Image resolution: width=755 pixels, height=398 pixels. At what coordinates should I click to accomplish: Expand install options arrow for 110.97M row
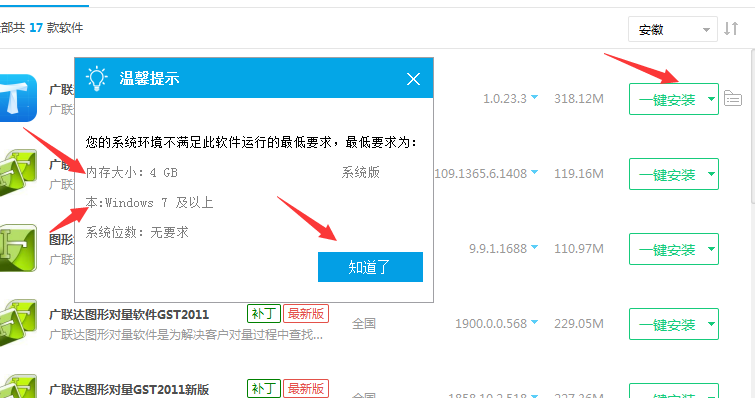tap(711, 249)
